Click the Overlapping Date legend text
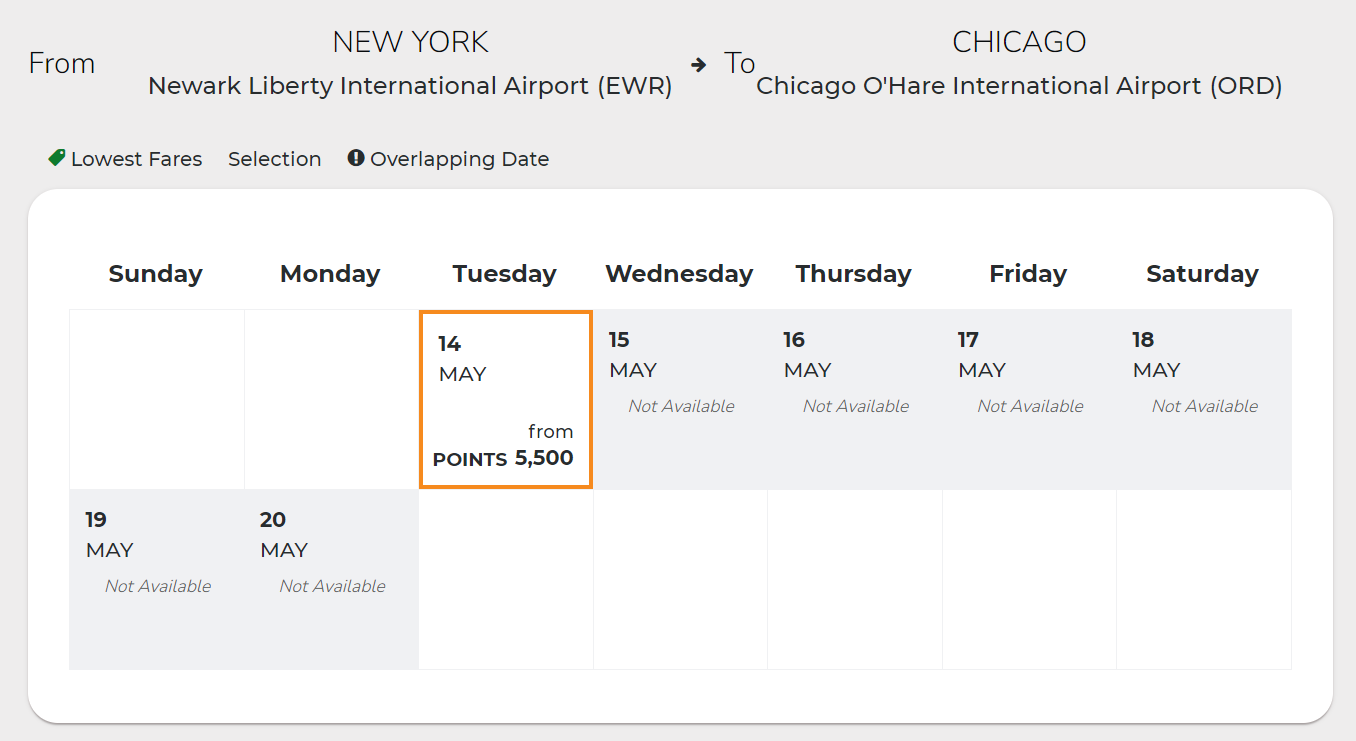 pos(459,159)
